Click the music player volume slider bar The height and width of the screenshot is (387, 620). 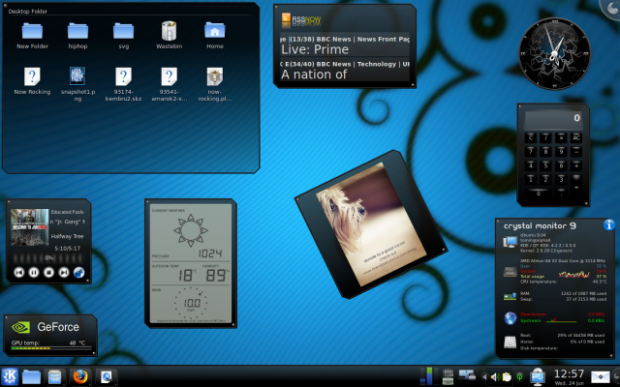point(49,258)
